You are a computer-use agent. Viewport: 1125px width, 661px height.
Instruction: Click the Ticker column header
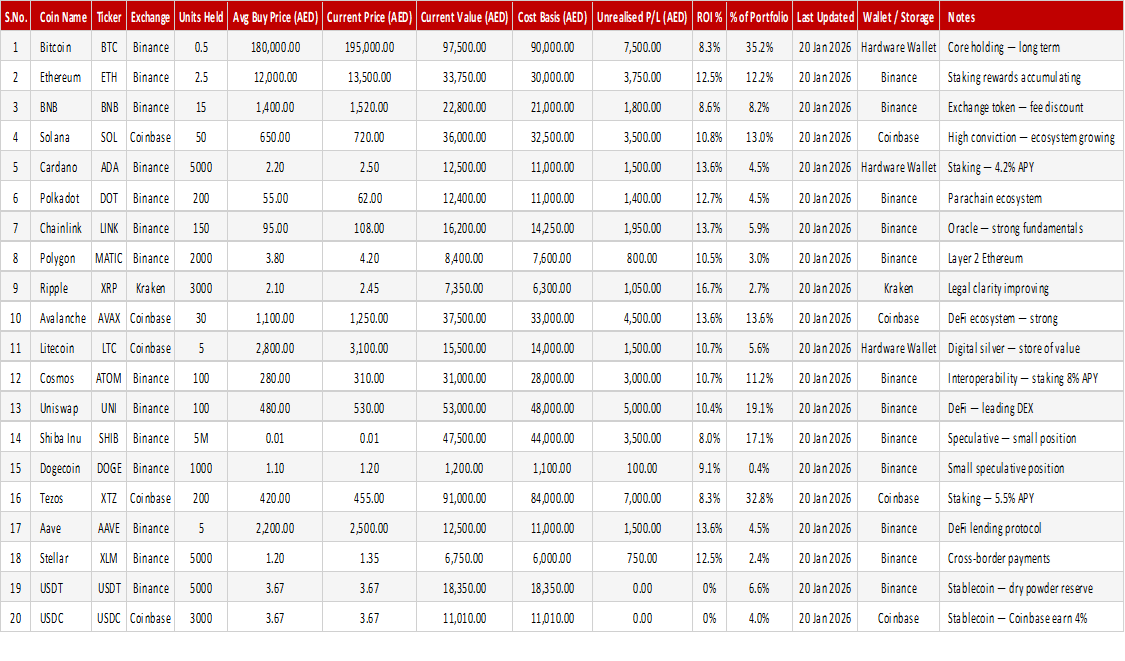pyautogui.click(x=109, y=17)
